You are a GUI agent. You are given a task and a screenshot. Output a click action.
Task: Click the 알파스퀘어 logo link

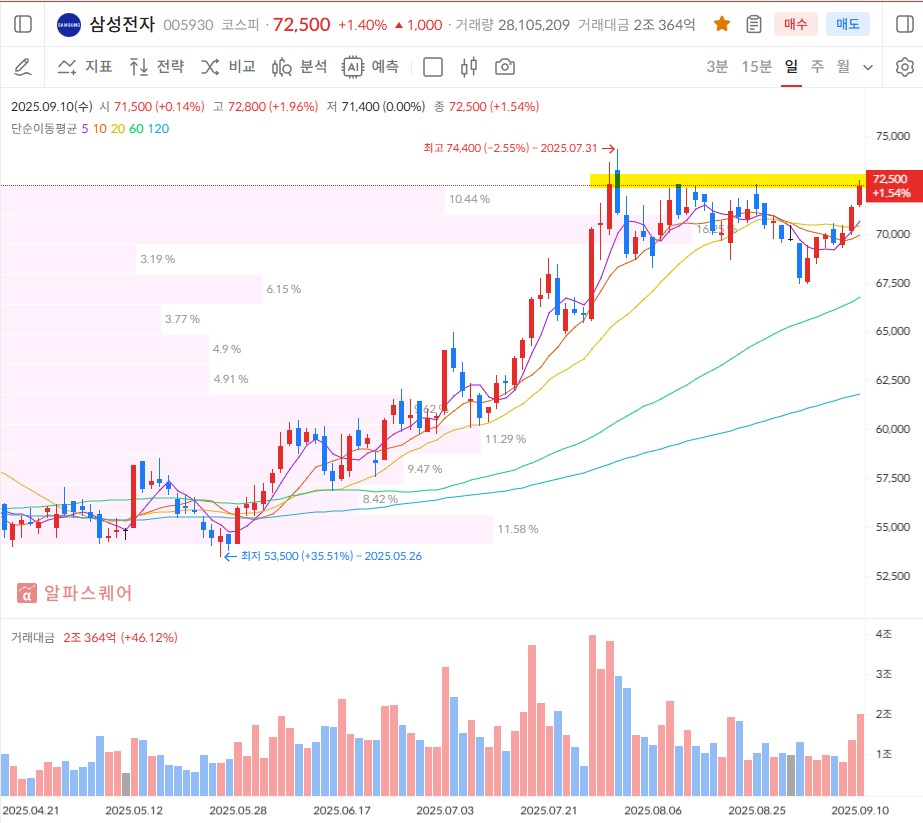click(x=74, y=593)
